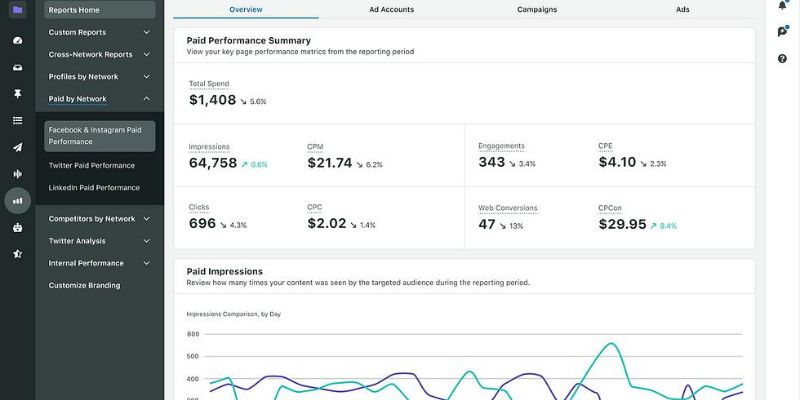Open the chat bubble icon at right
The image size is (800, 400).
pyautogui.click(x=783, y=32)
